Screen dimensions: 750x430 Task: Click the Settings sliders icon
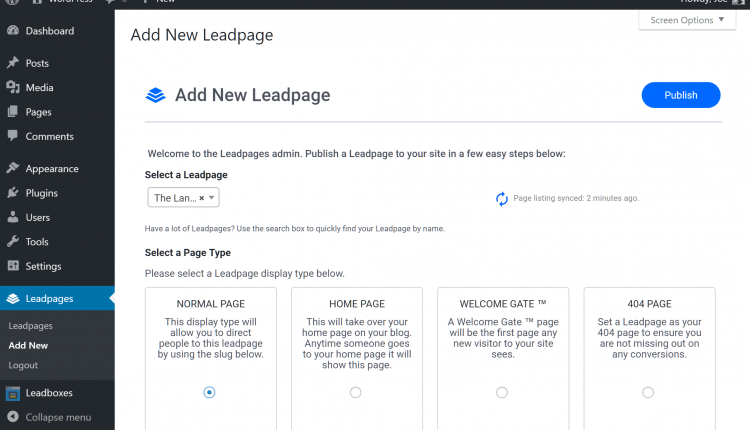pyautogui.click(x=13, y=265)
